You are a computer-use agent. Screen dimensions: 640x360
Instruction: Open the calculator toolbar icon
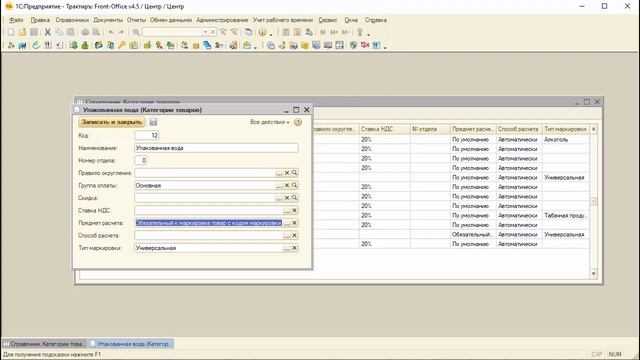[286, 32]
